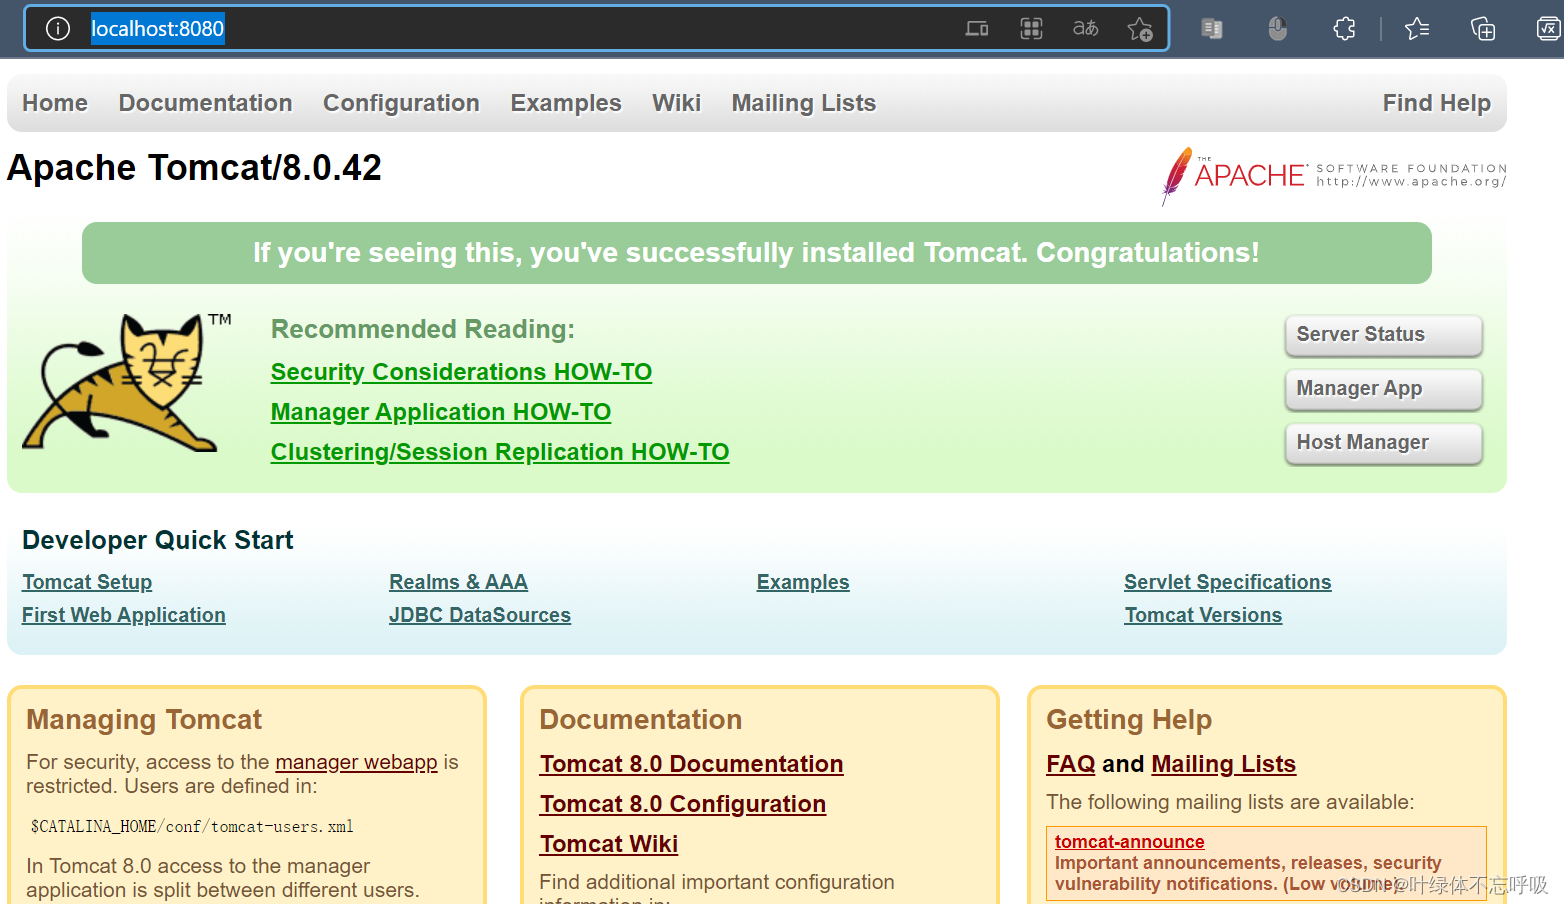Open the Mailing Lists nav item
The height and width of the screenshot is (904, 1564).
tap(804, 103)
